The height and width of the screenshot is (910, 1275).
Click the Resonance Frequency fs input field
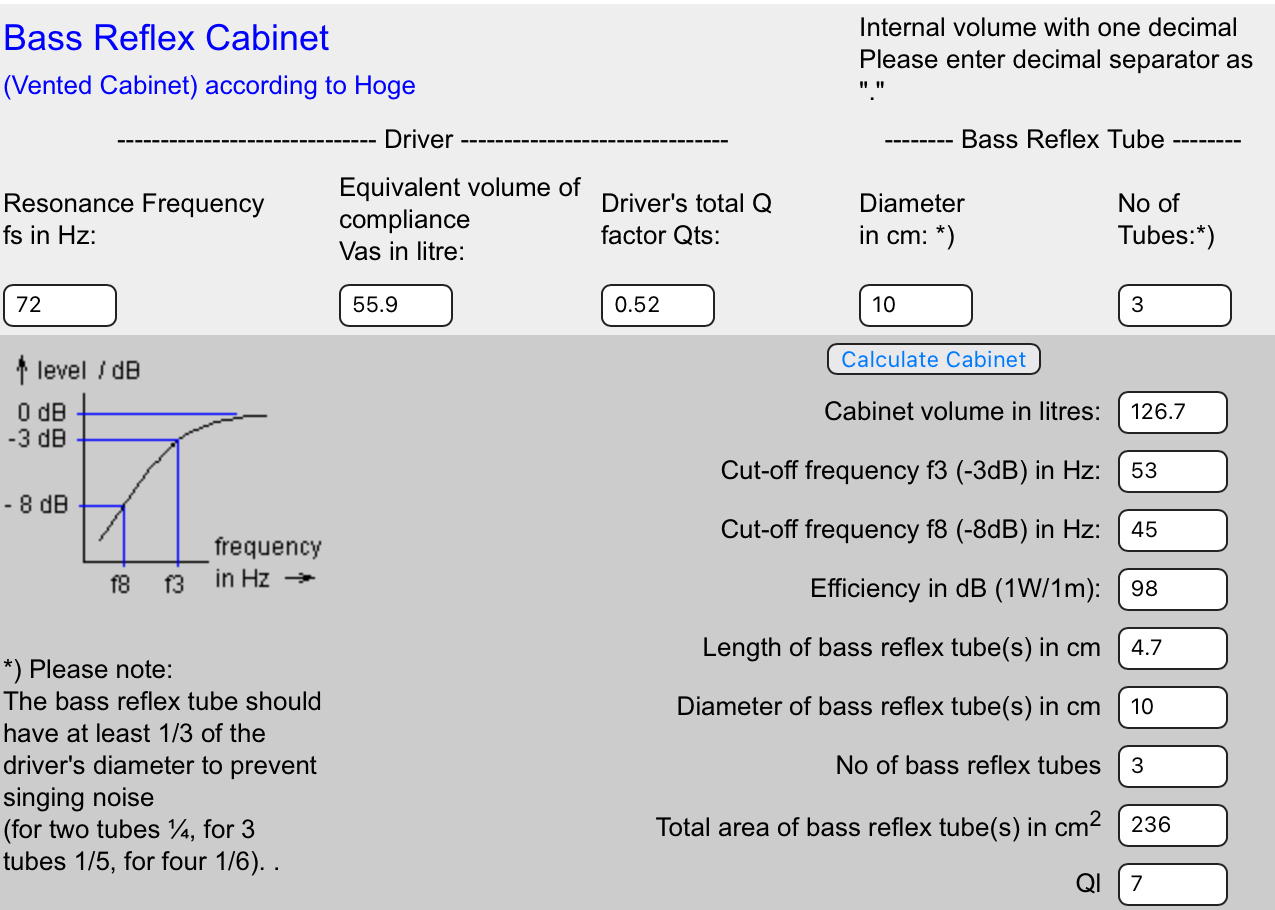point(60,305)
